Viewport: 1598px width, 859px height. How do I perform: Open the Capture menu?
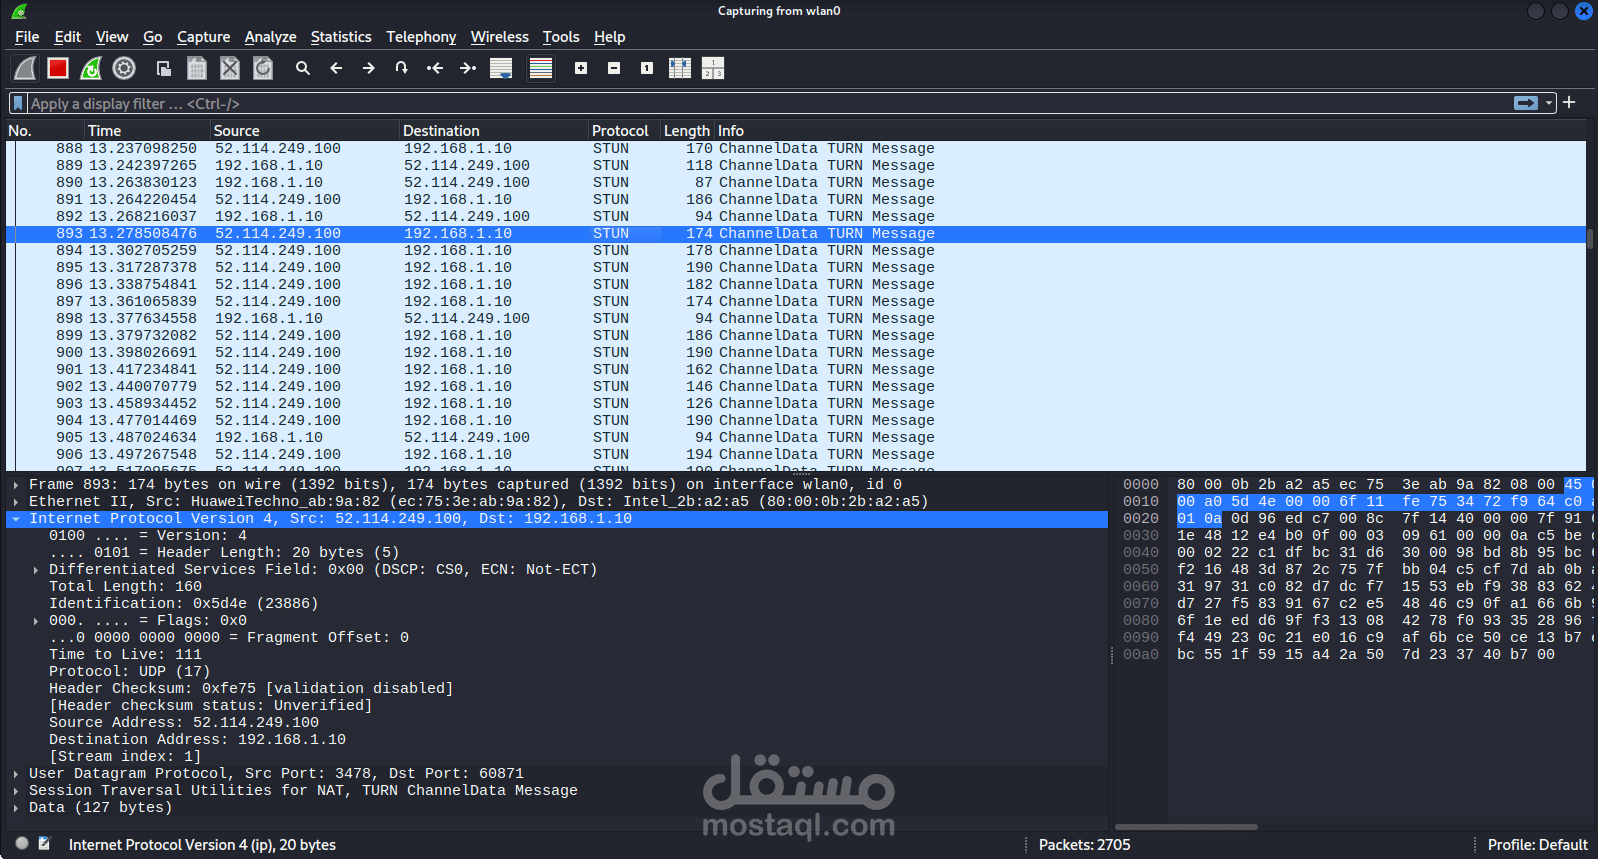(x=203, y=37)
